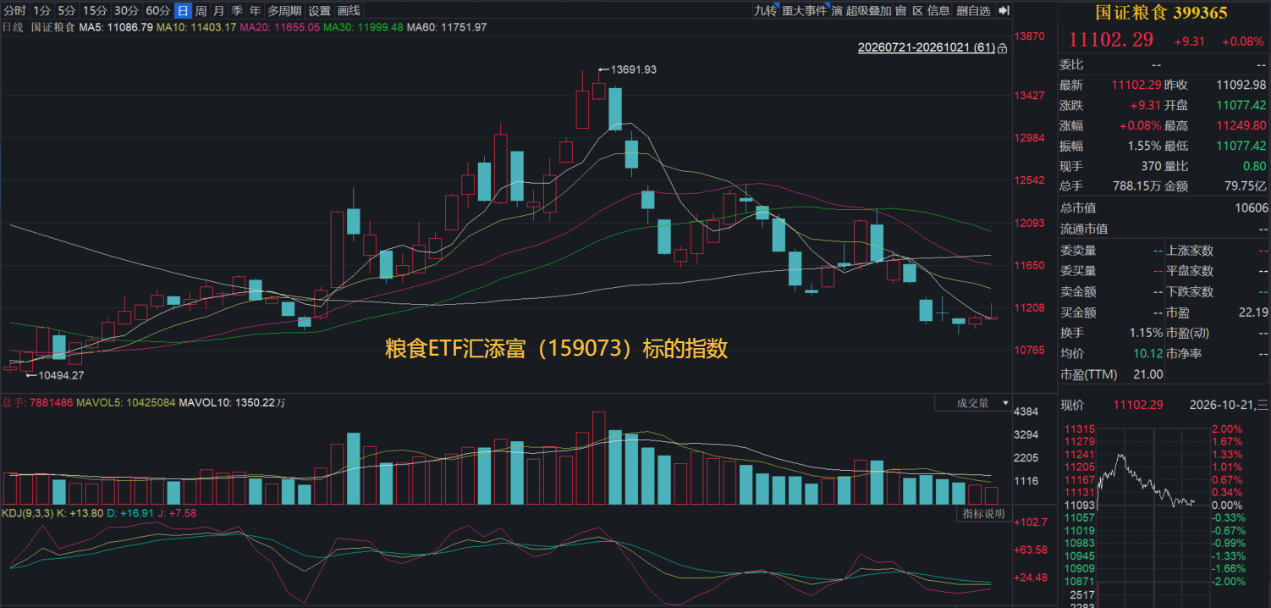
Task: Switch to 周 weekly K-line
Action: (201, 11)
